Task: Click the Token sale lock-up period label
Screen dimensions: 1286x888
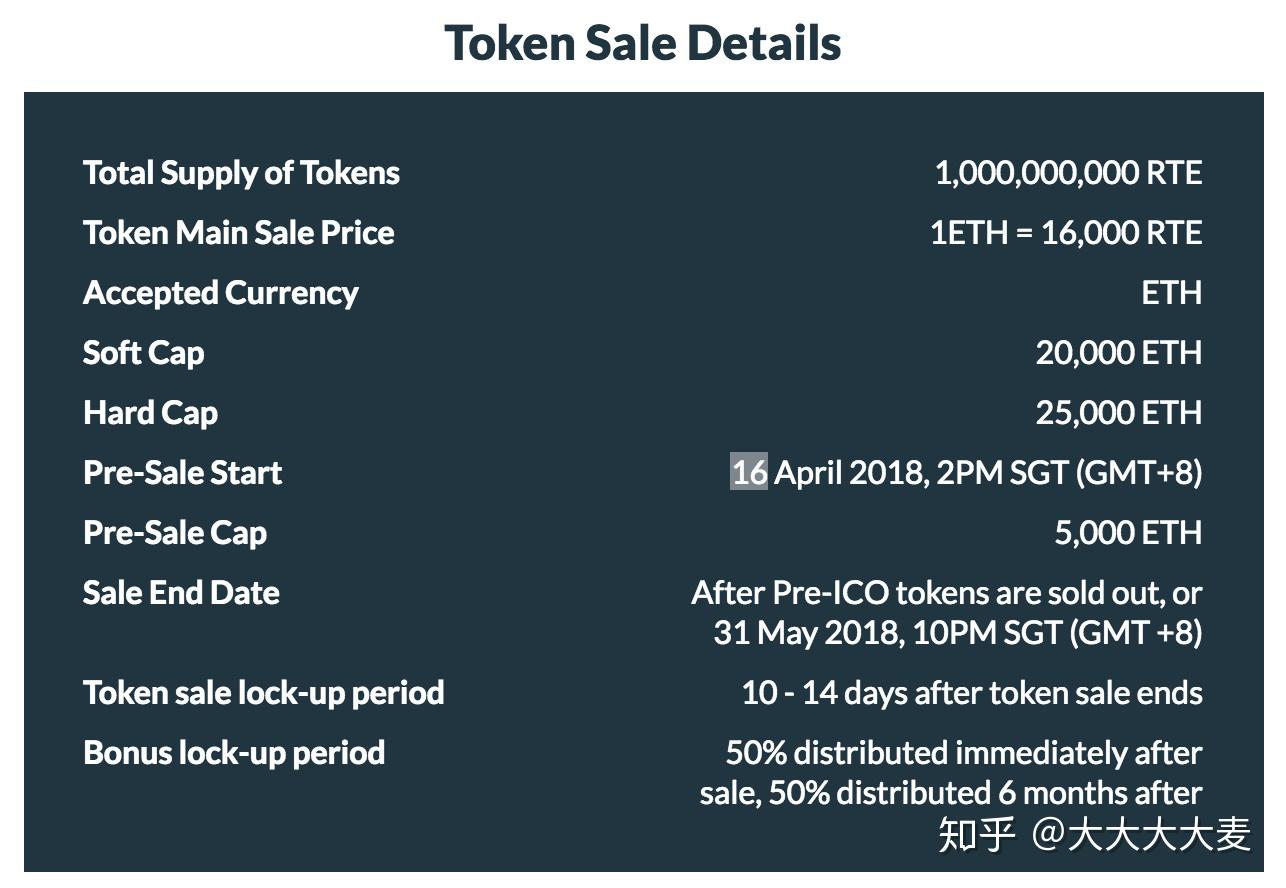Action: coord(263,693)
